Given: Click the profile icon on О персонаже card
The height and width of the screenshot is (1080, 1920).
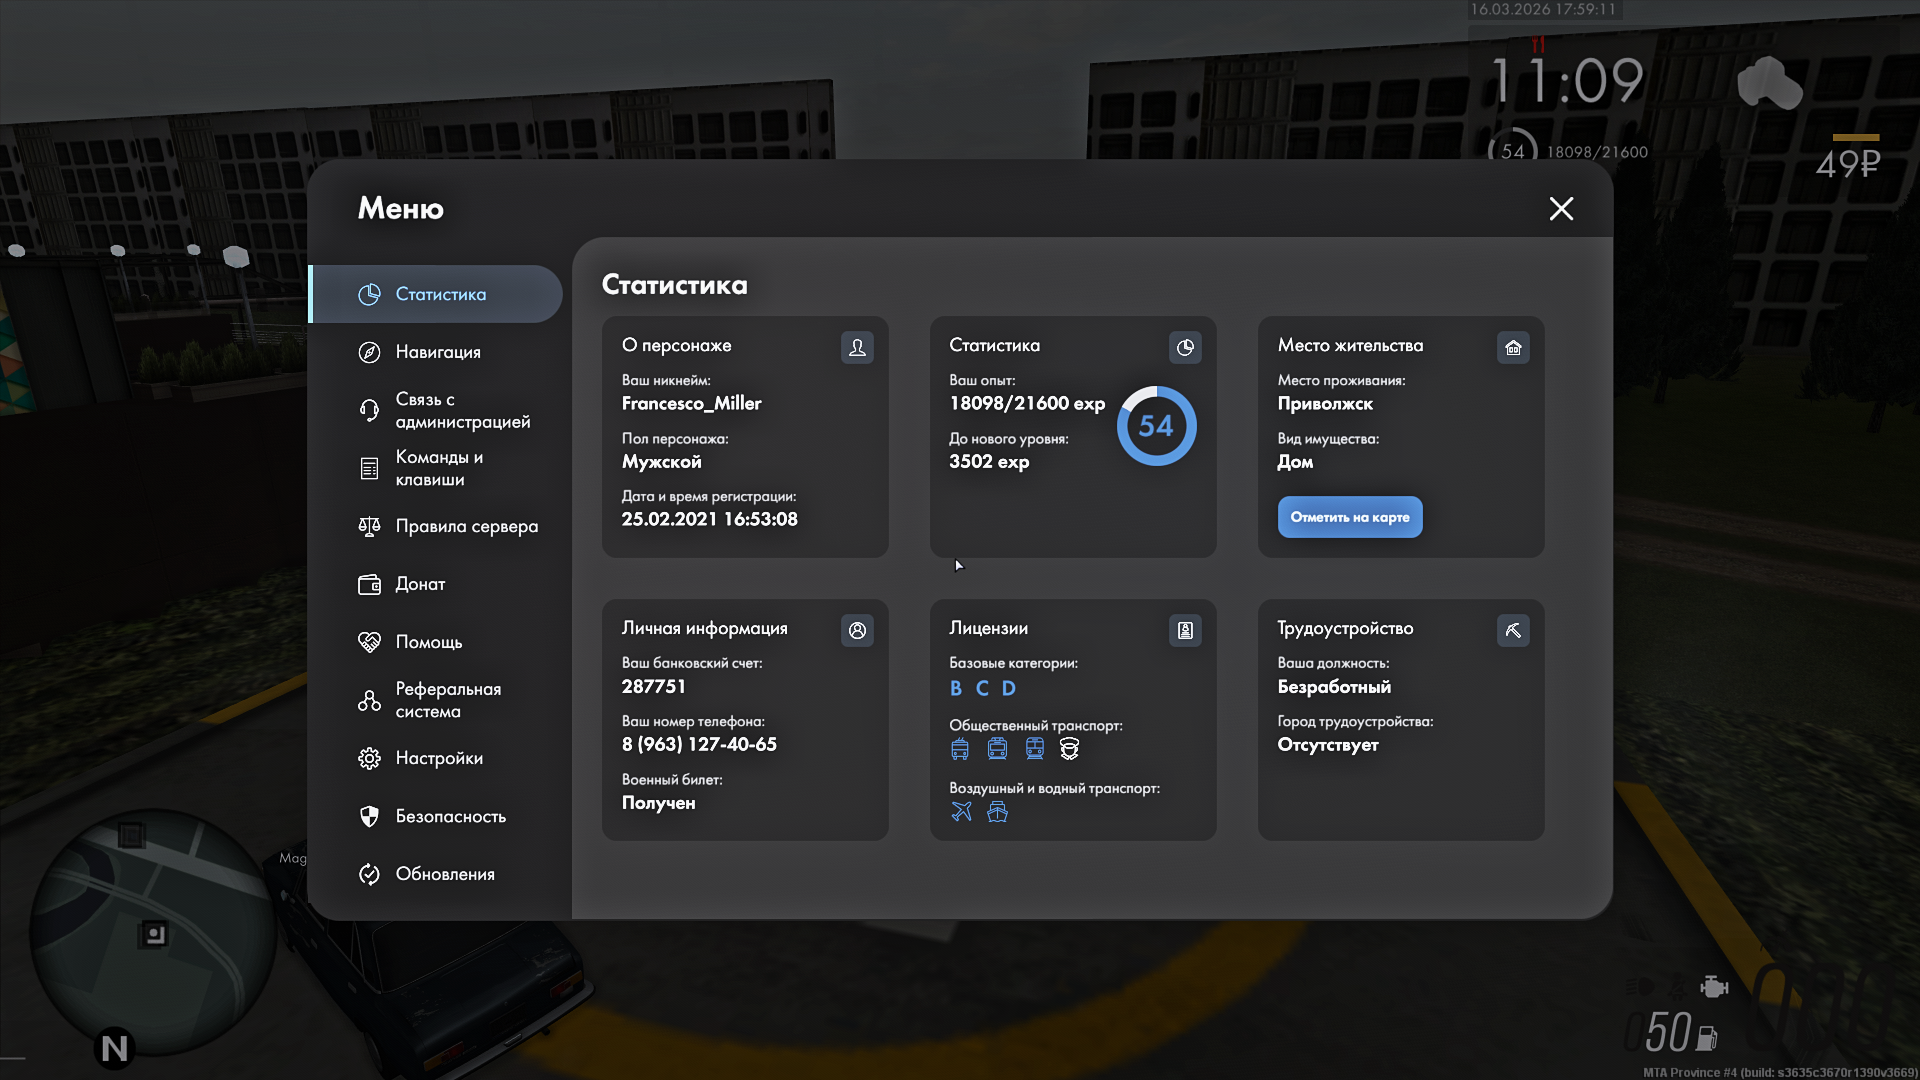Looking at the screenshot, I should 857,347.
